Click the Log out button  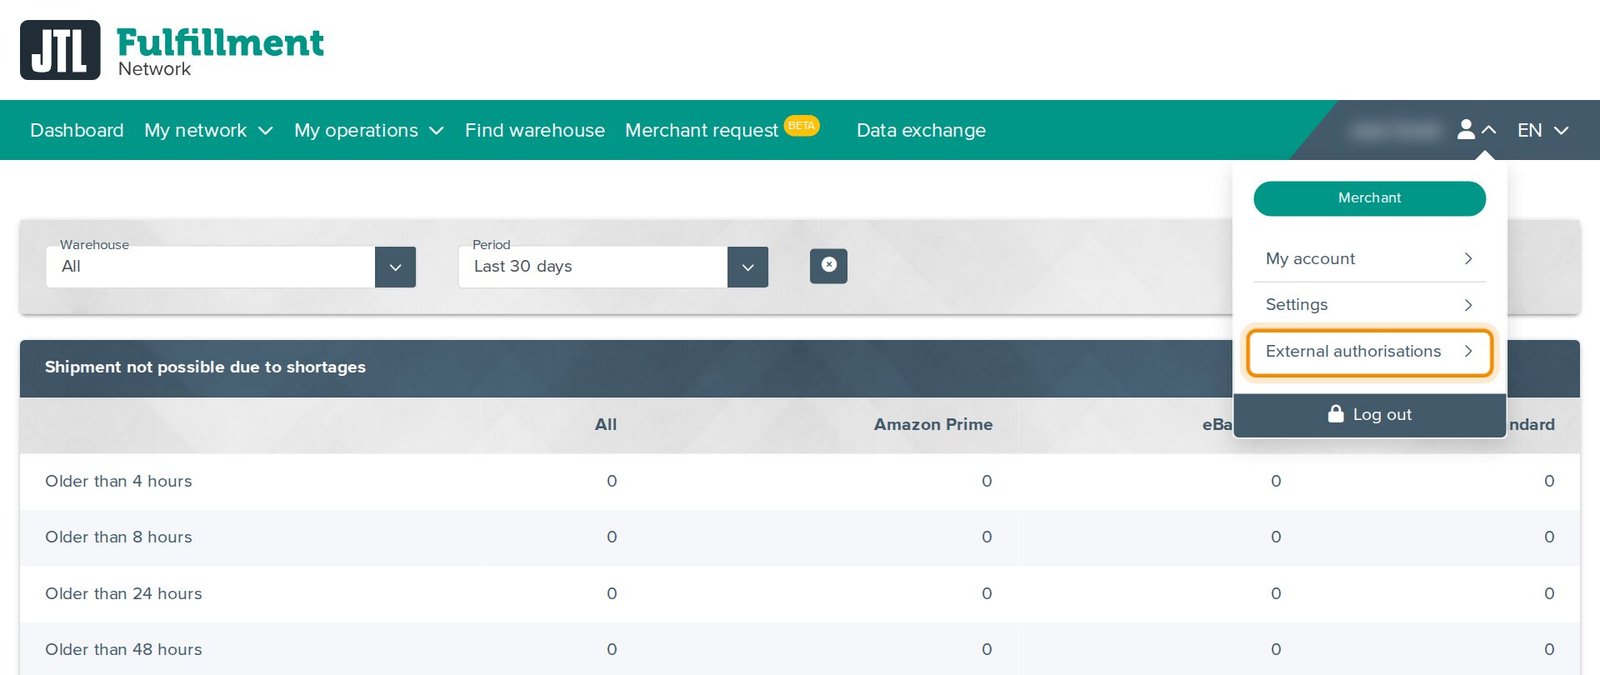coord(1370,415)
